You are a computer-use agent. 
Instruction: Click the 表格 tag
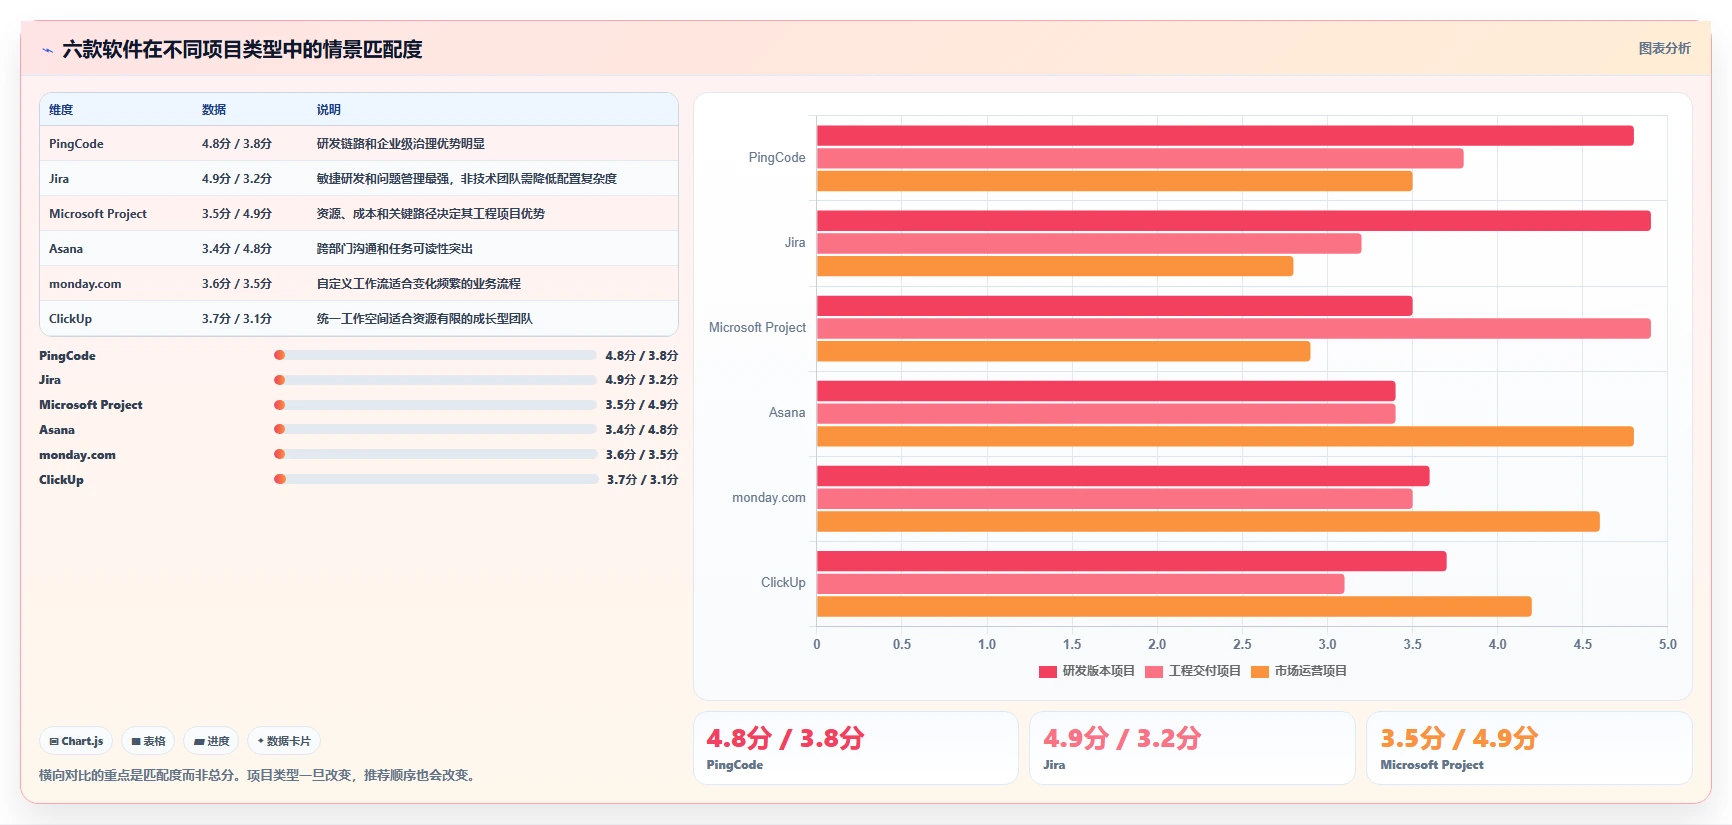pos(148,741)
